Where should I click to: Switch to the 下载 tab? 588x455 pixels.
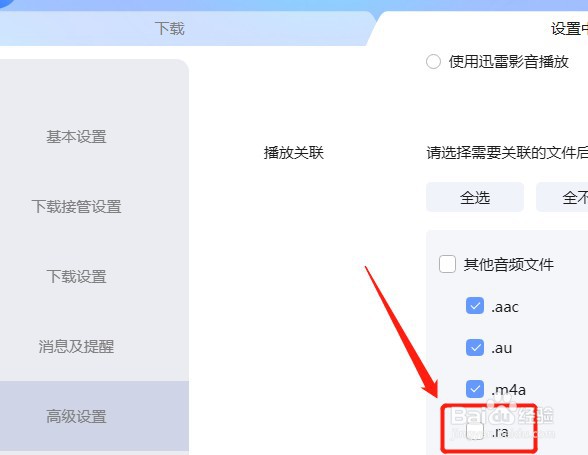pos(170,29)
